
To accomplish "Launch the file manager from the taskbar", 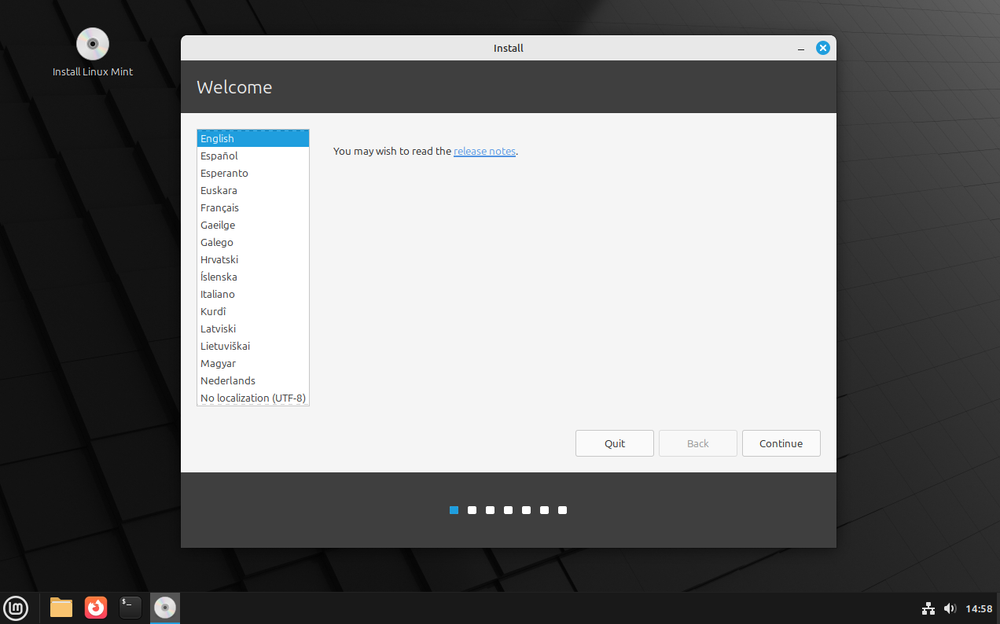I will pyautogui.click(x=60, y=607).
